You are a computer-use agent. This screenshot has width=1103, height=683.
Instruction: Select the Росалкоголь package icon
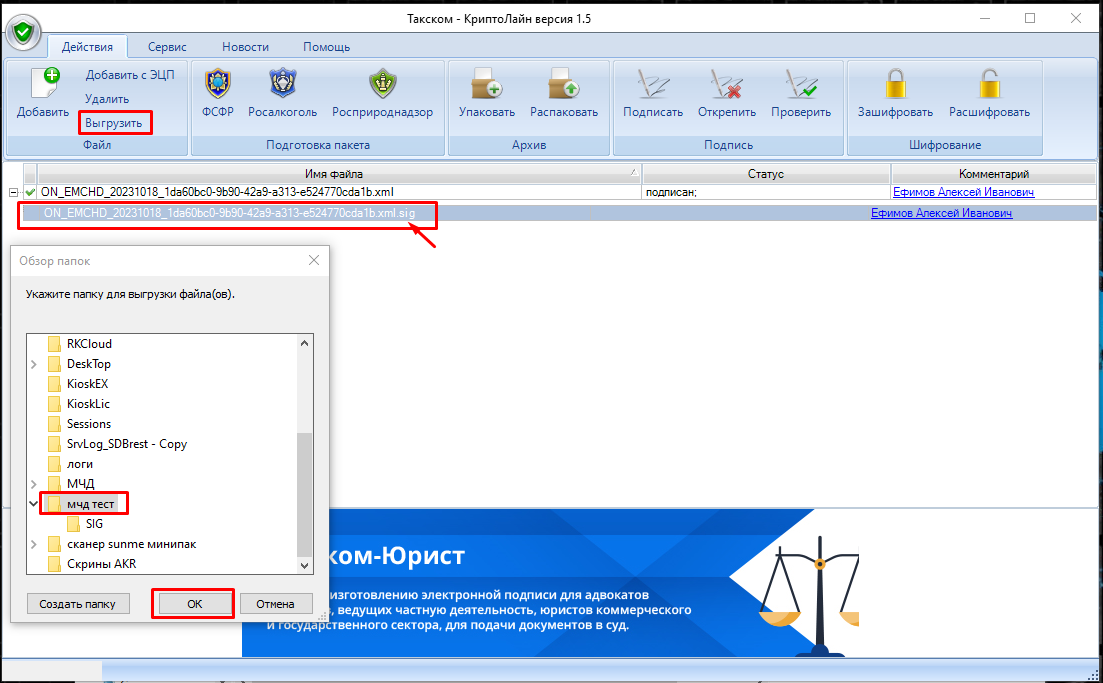[x=283, y=84]
